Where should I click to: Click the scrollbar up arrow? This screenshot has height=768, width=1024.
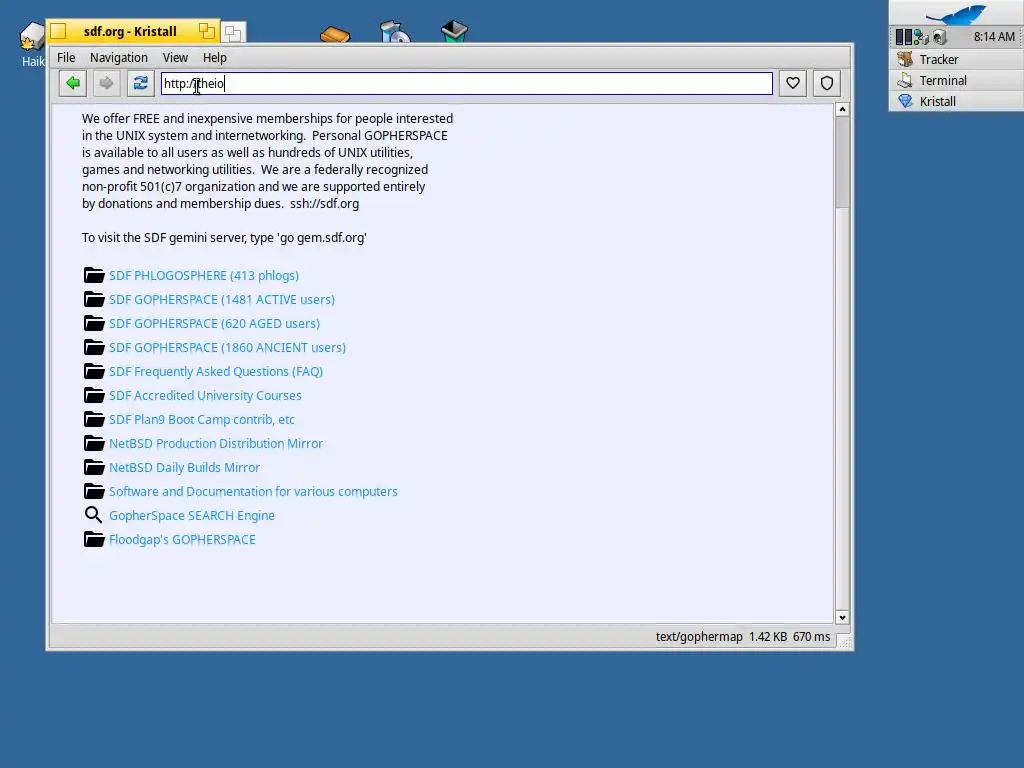click(x=842, y=110)
